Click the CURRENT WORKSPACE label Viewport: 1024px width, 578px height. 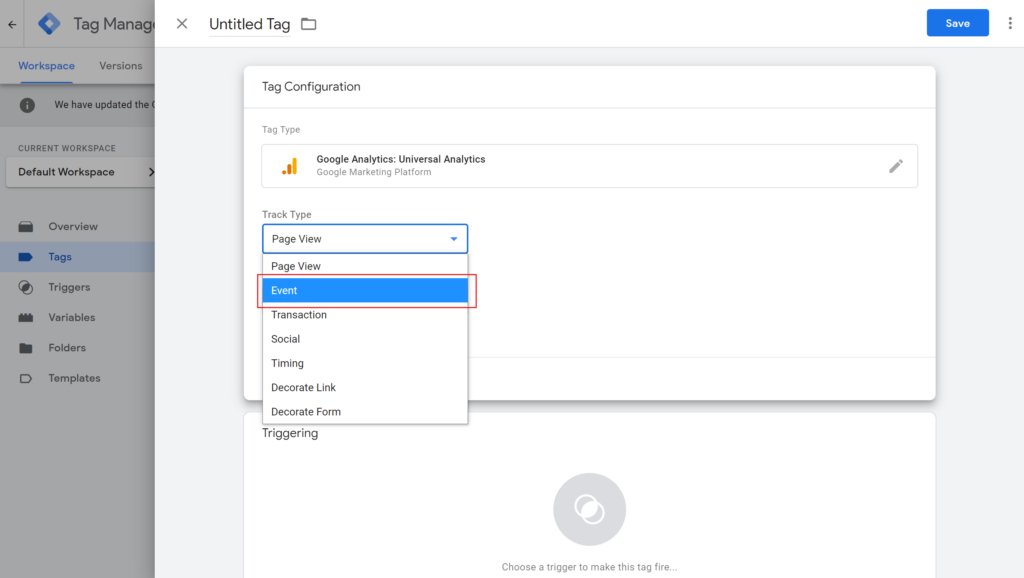coord(67,148)
